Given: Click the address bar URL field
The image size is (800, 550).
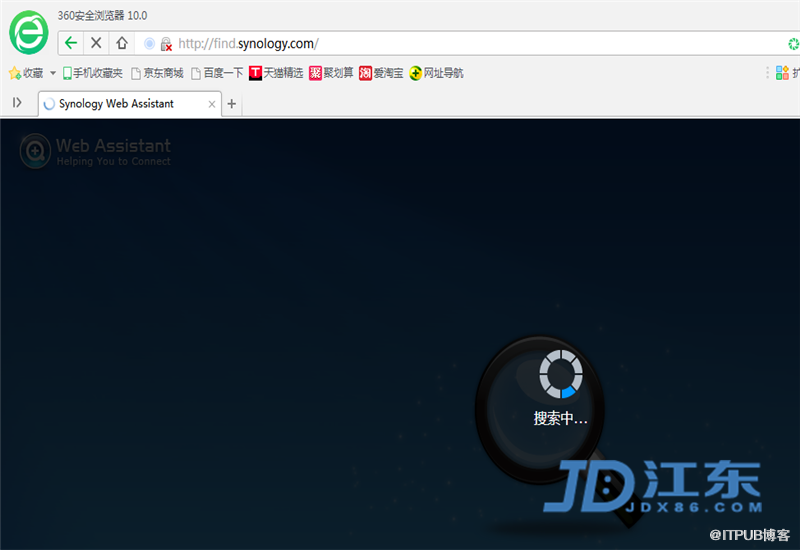Looking at the screenshot, I should tap(459, 43).
